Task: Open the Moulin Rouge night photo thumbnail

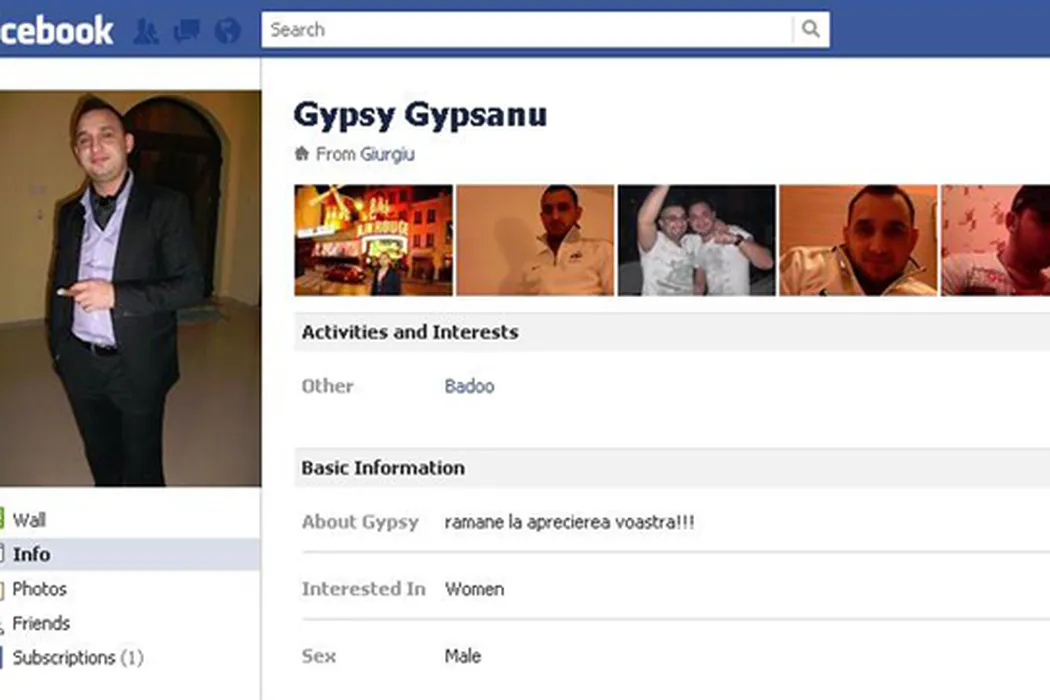Action: pyautogui.click(x=374, y=240)
